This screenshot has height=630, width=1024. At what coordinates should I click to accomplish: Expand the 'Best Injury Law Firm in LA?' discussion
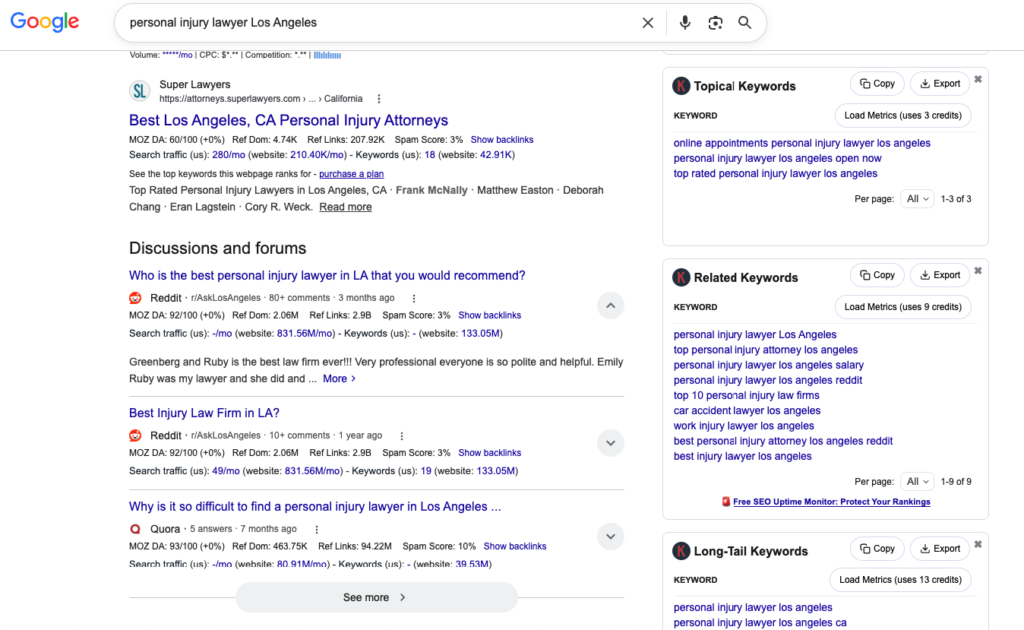(610, 443)
